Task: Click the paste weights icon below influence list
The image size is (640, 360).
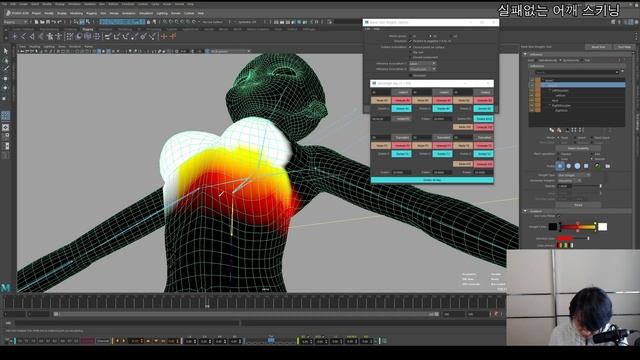Action: tap(559, 130)
